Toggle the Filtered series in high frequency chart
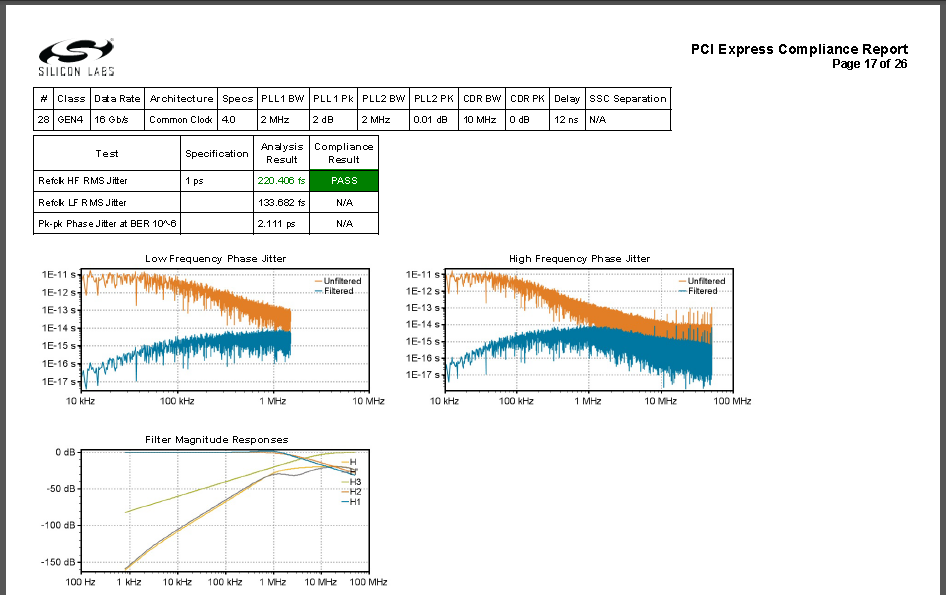The height and width of the screenshot is (595, 946). click(703, 290)
